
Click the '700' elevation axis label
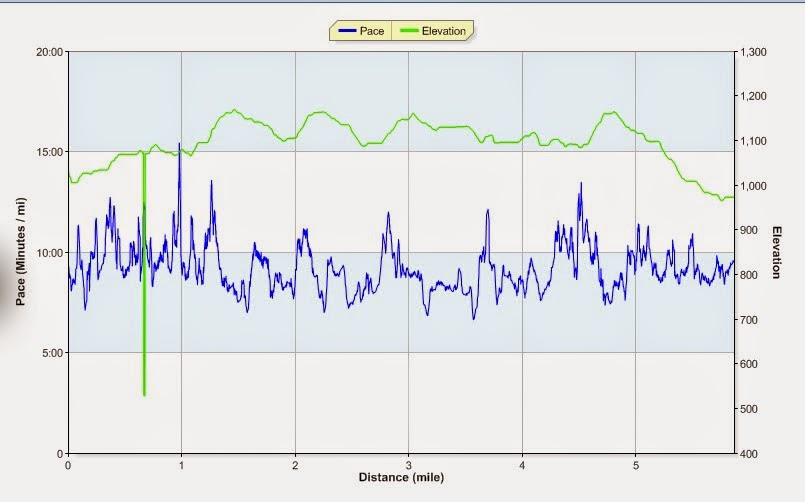750,320
